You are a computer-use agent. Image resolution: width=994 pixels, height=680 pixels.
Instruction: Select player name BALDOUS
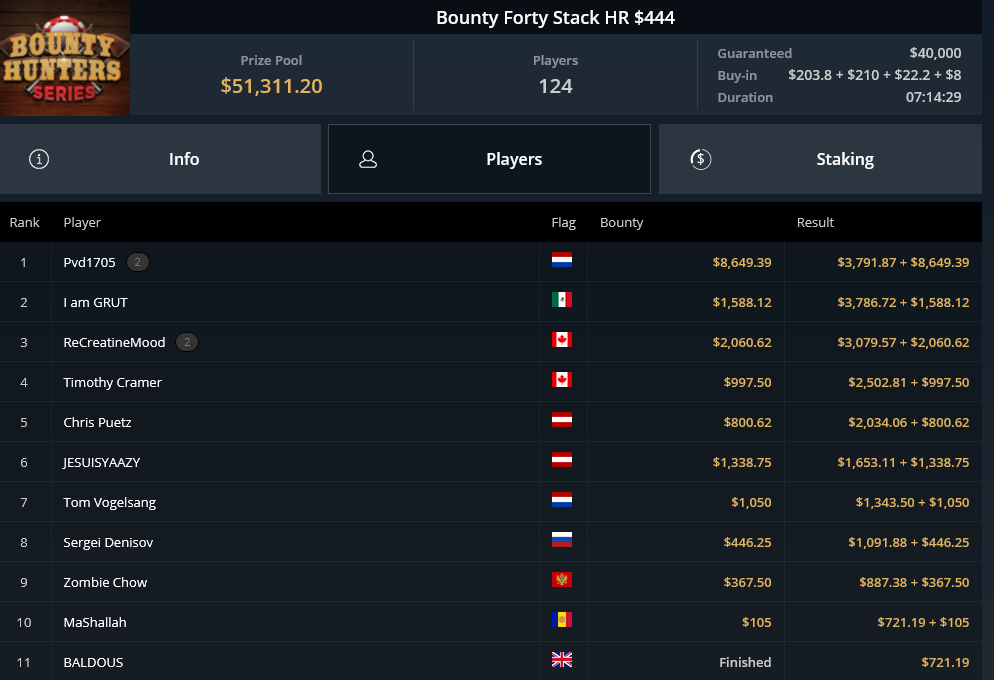pyautogui.click(x=93, y=662)
